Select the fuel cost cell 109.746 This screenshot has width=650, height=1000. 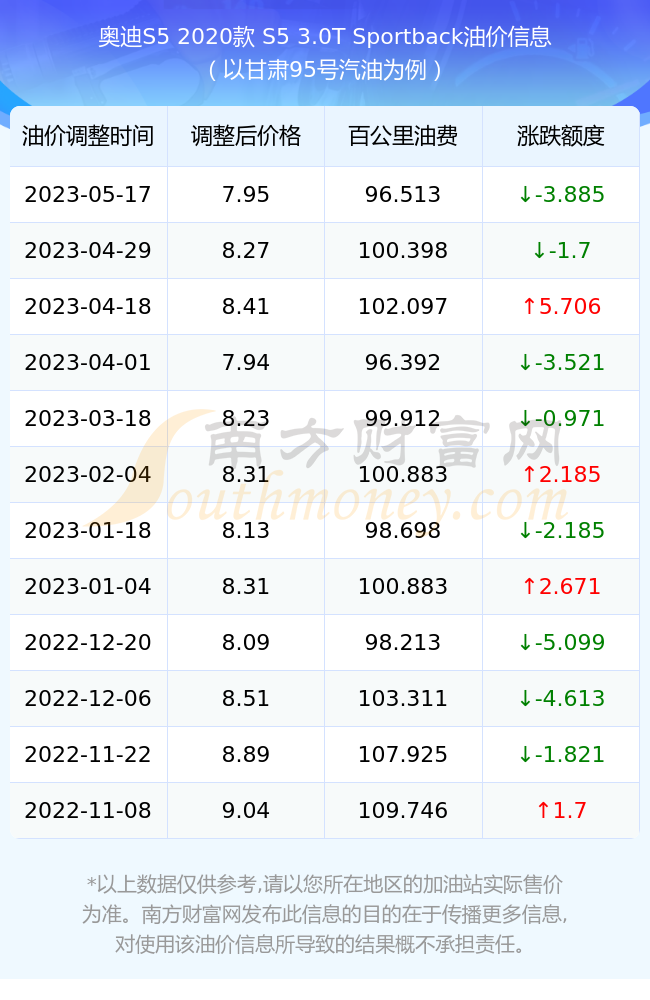click(x=403, y=811)
